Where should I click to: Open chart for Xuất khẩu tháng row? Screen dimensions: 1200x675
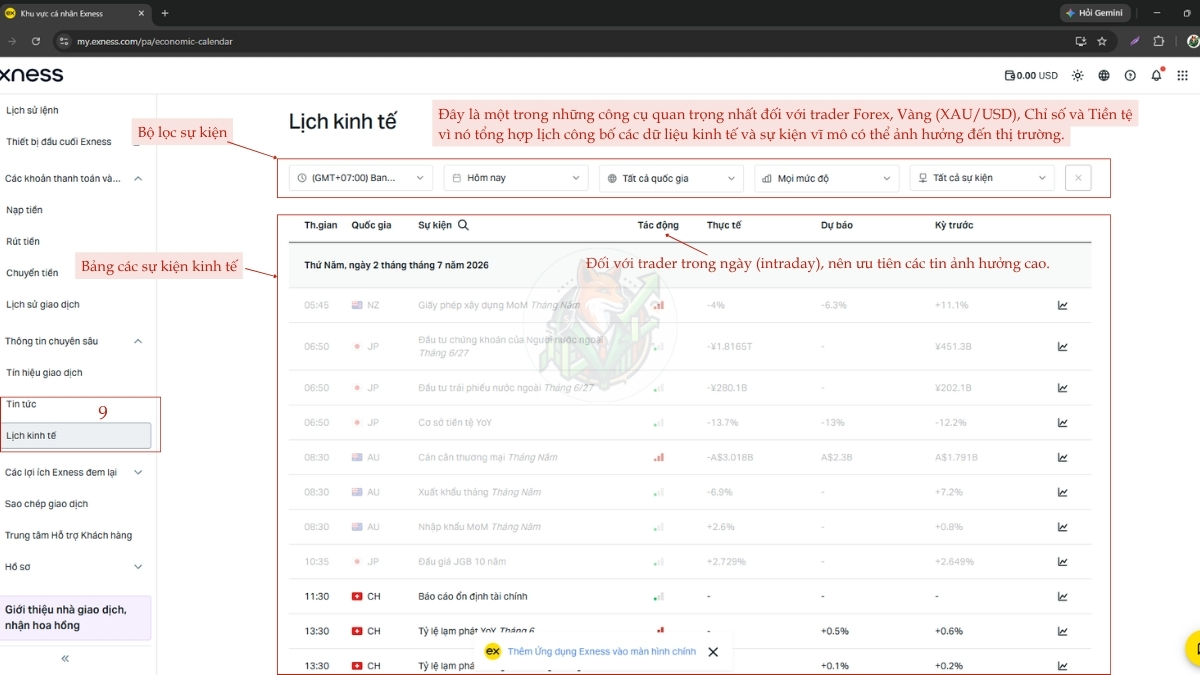pyautogui.click(x=1063, y=492)
